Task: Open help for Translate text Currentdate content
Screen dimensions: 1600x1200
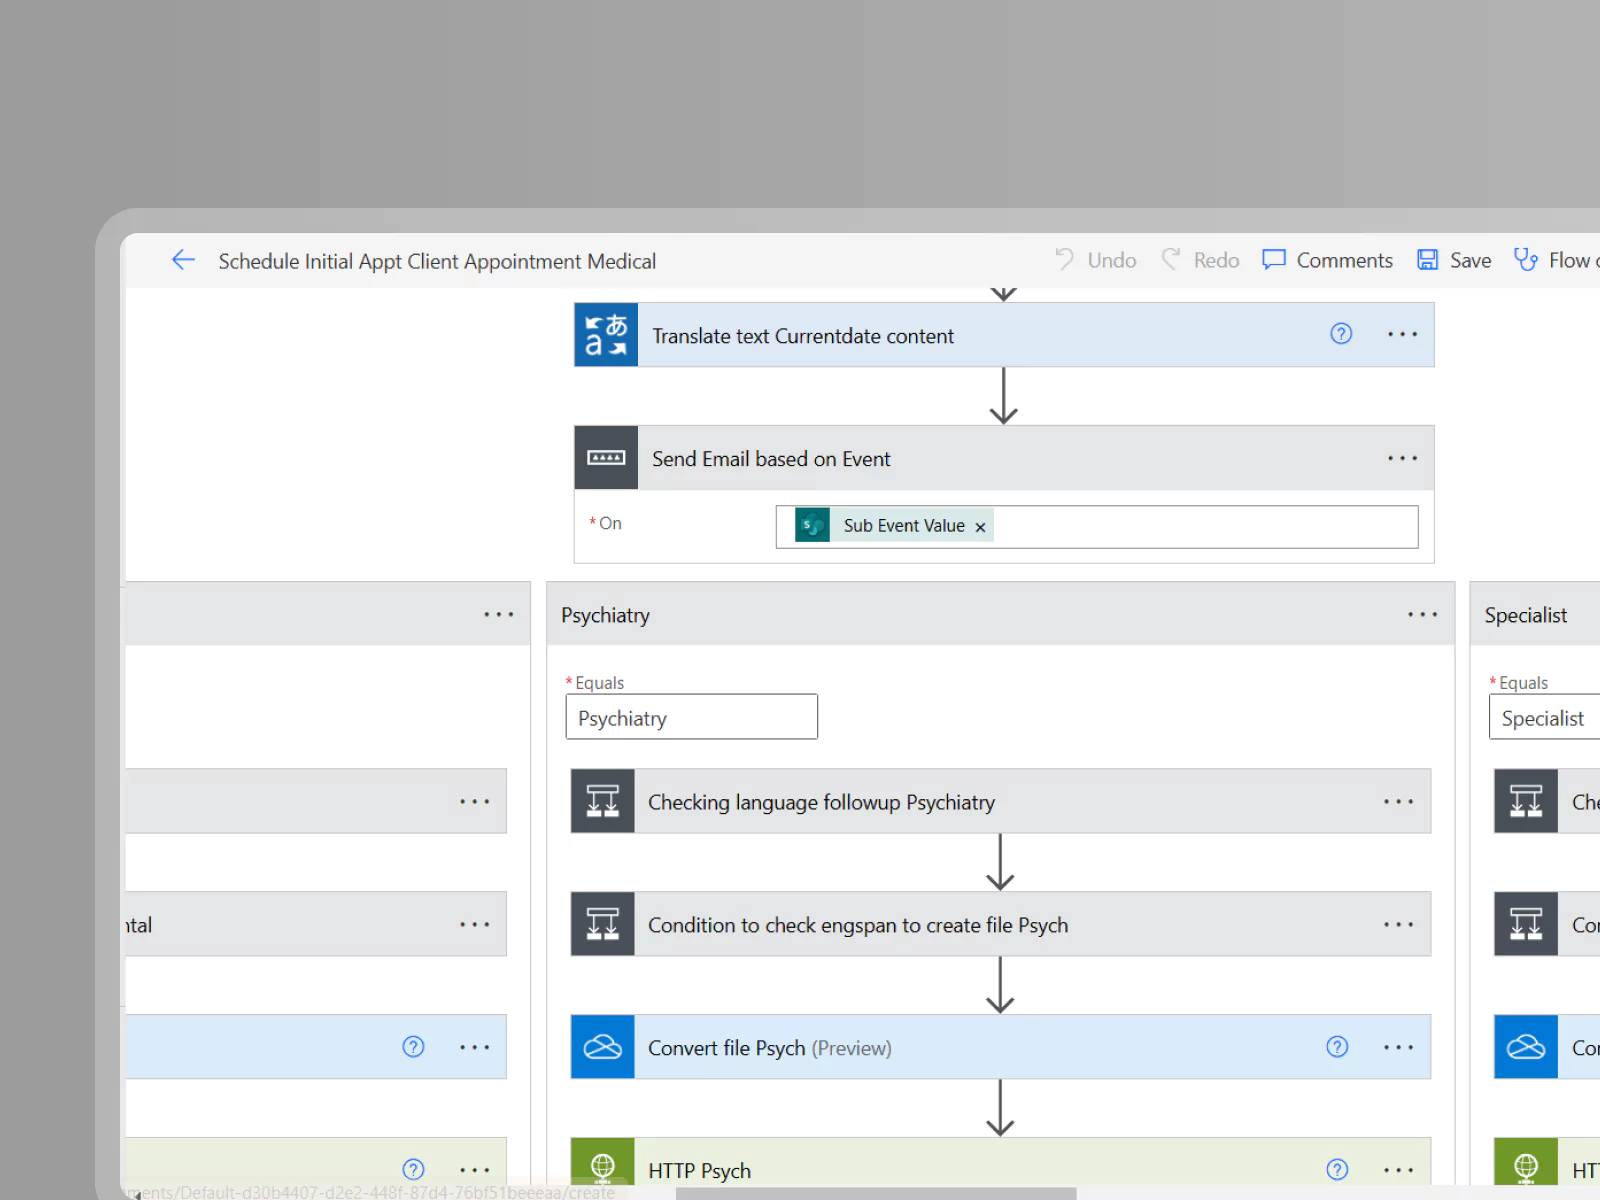Action: coord(1341,334)
